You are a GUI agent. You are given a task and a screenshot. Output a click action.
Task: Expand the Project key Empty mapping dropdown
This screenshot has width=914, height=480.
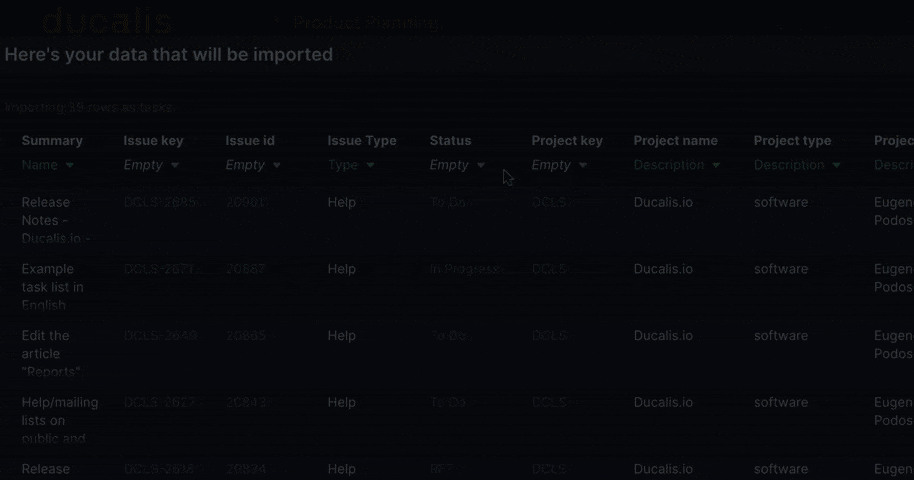(559, 165)
